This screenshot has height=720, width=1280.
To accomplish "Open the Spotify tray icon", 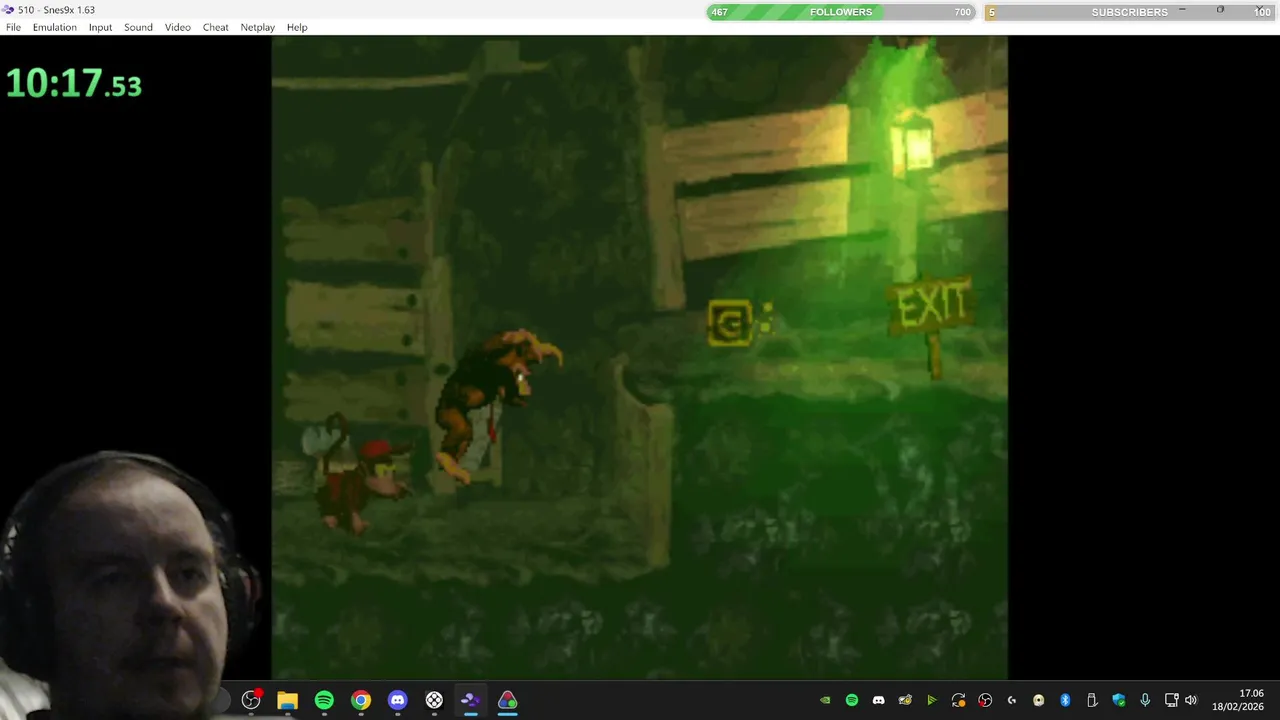I will [852, 700].
